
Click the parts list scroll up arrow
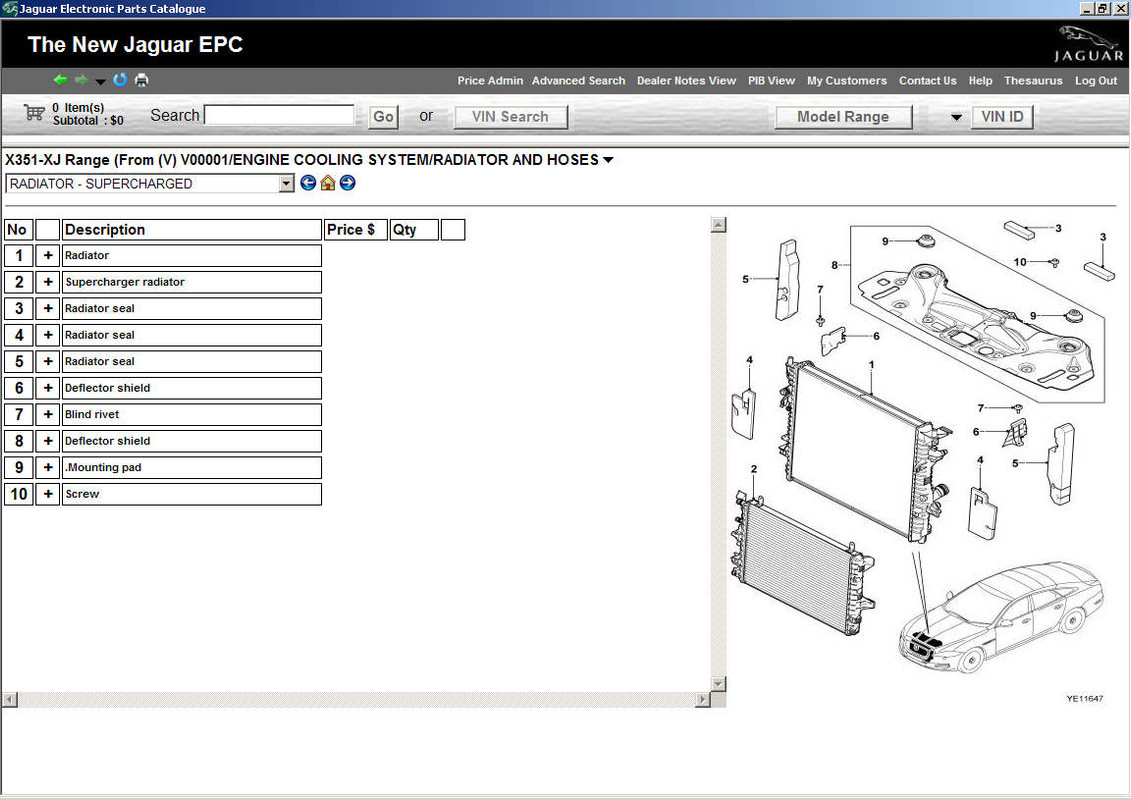(x=718, y=224)
